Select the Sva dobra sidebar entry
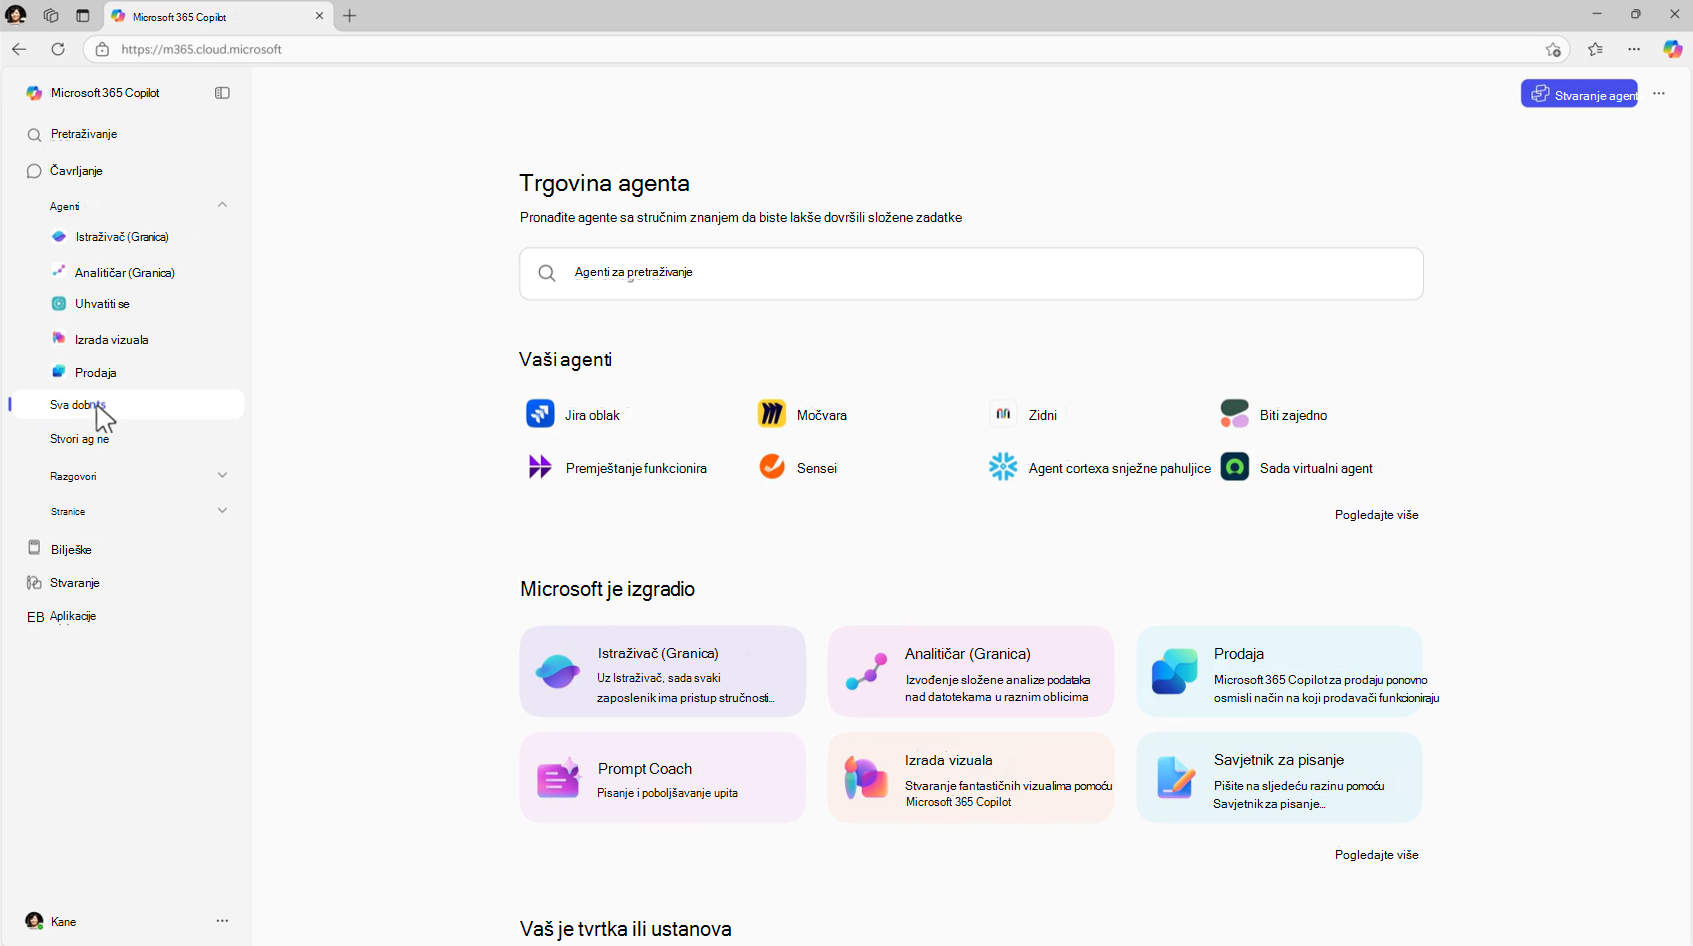1693x946 pixels. (x=127, y=404)
